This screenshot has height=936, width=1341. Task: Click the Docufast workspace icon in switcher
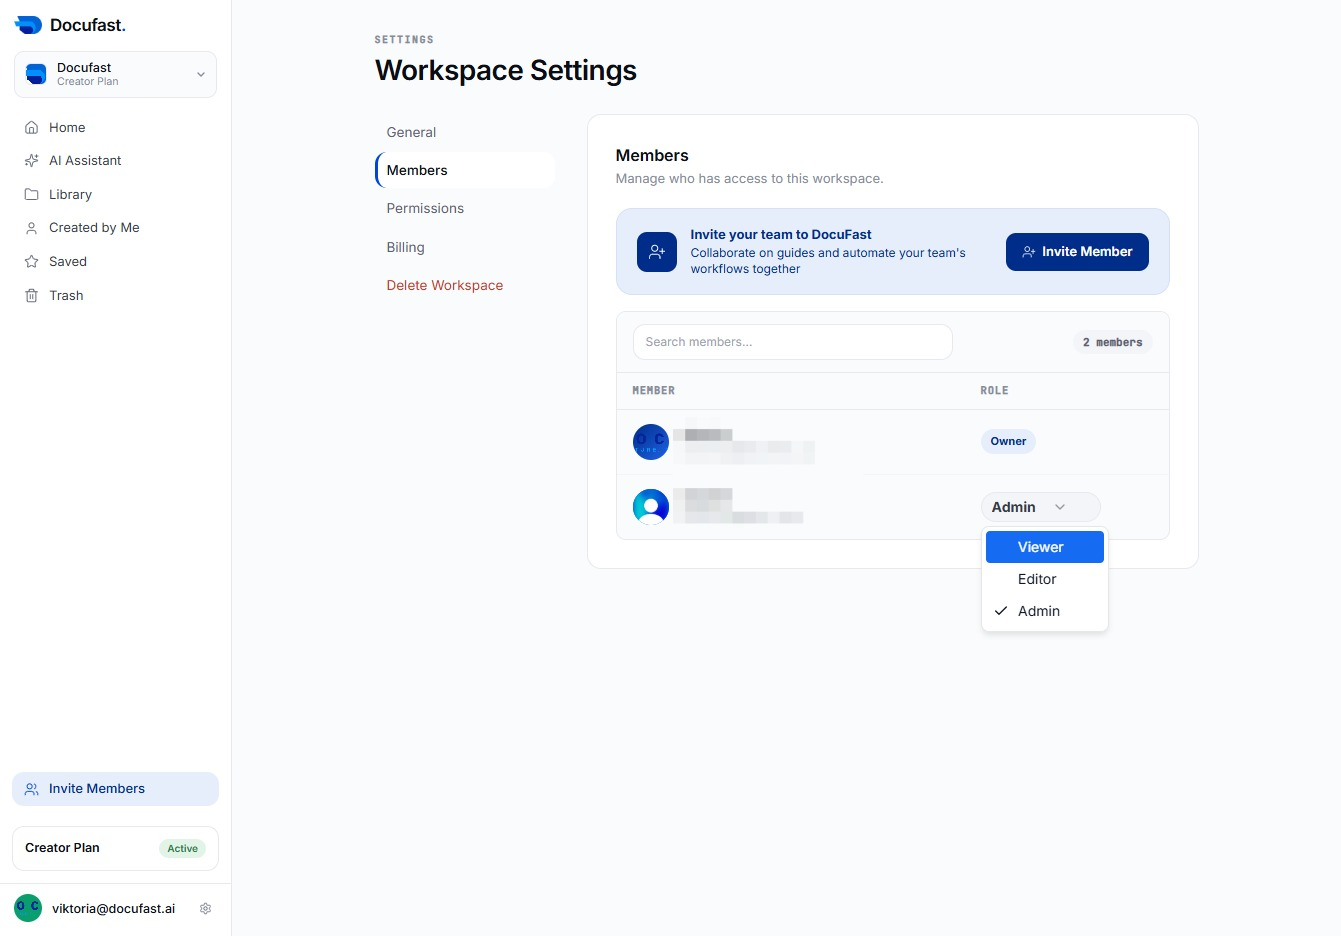point(36,74)
